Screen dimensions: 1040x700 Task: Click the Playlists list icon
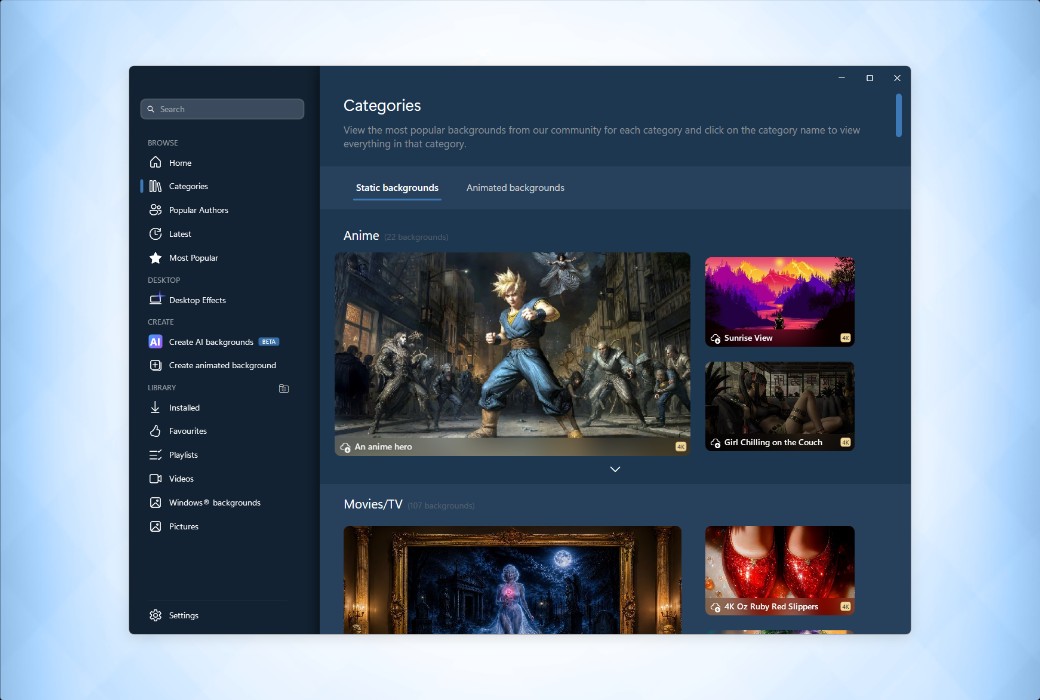(155, 455)
